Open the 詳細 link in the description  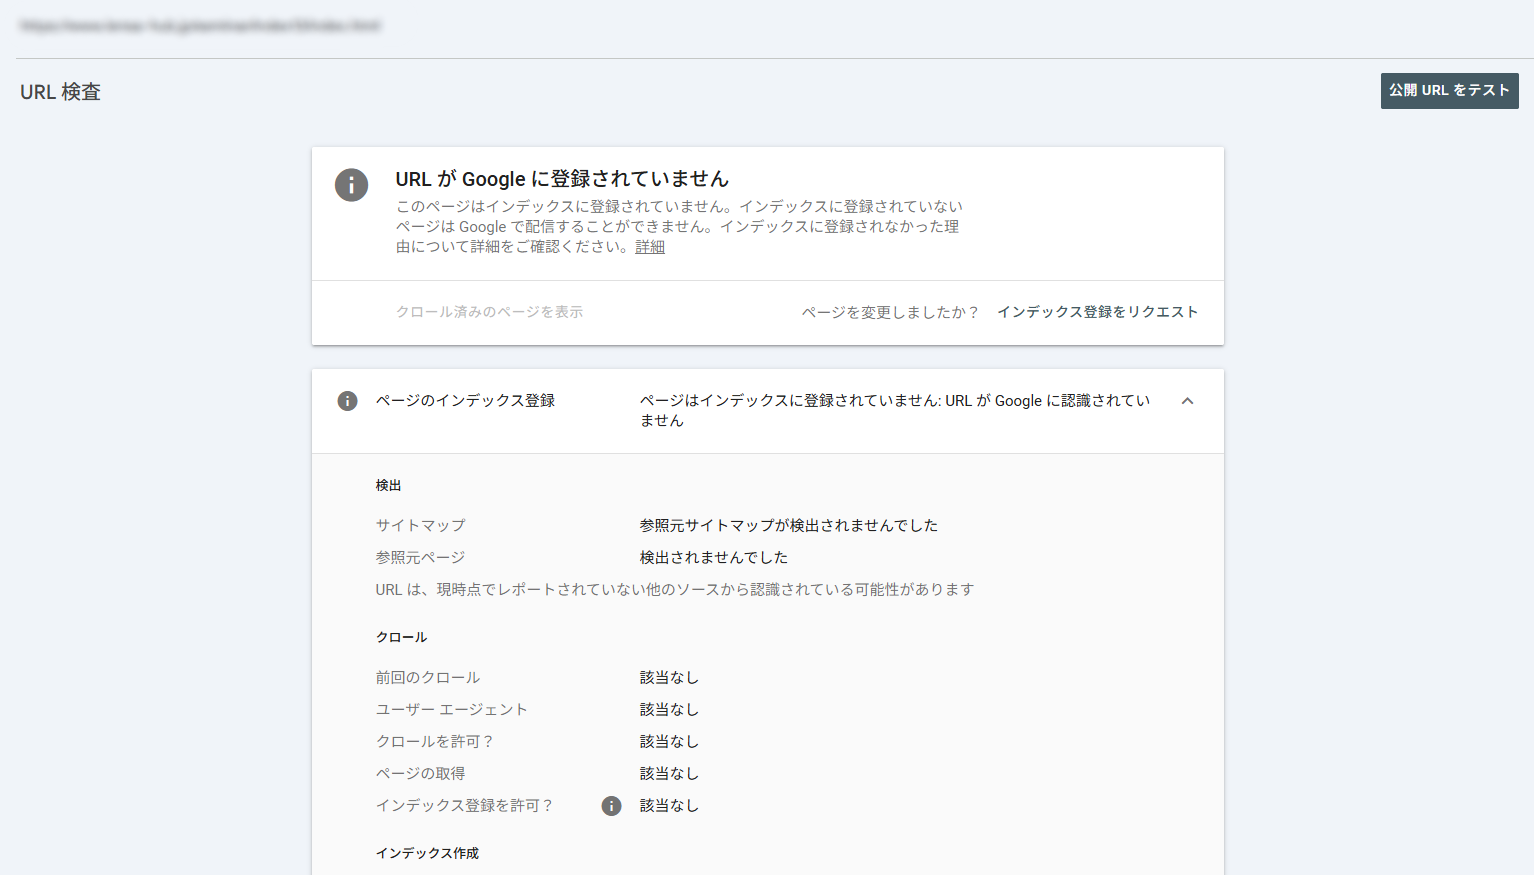[650, 247]
